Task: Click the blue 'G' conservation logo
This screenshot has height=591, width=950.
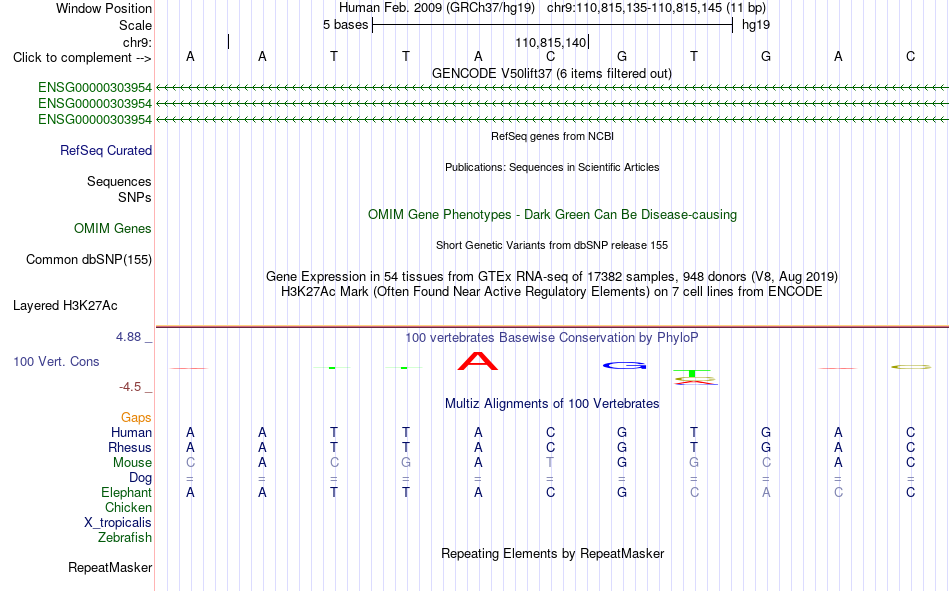Action: (x=625, y=366)
